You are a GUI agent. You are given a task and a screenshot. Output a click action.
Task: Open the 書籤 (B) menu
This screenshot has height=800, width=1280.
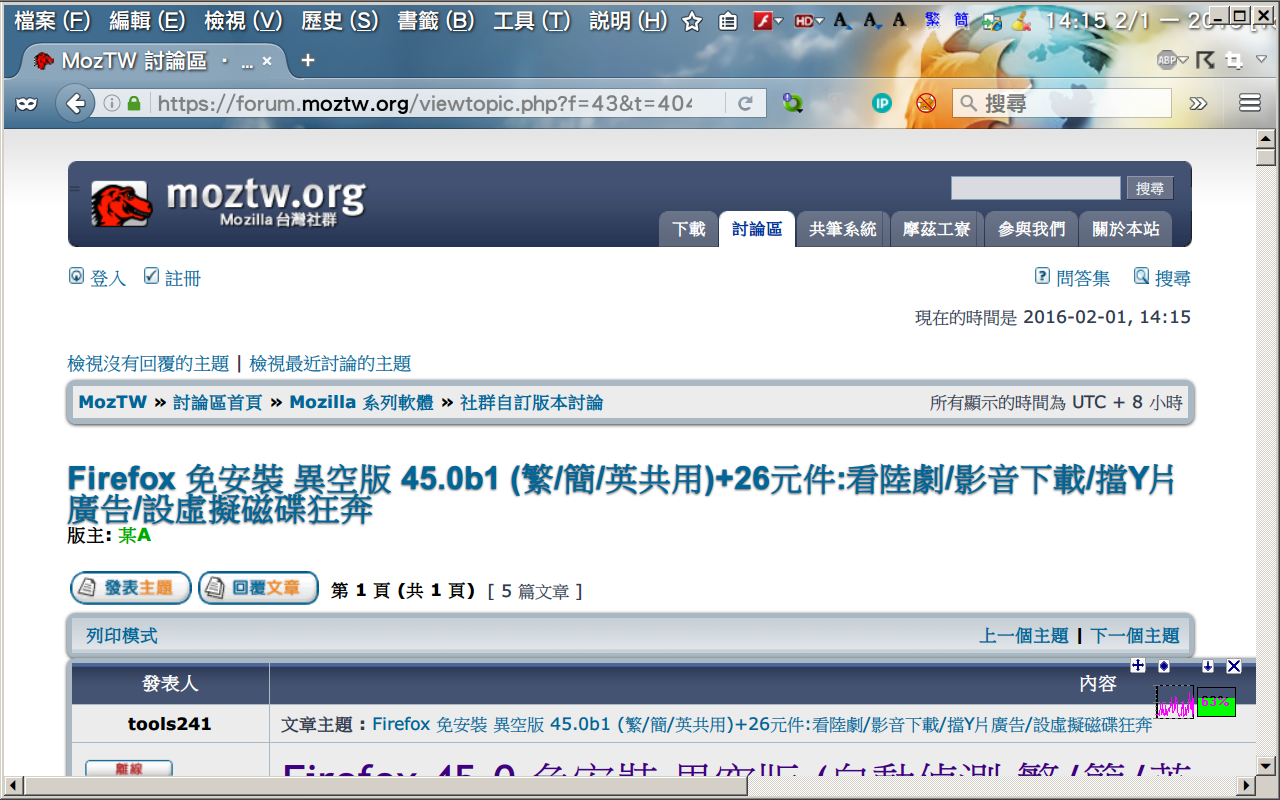point(436,21)
